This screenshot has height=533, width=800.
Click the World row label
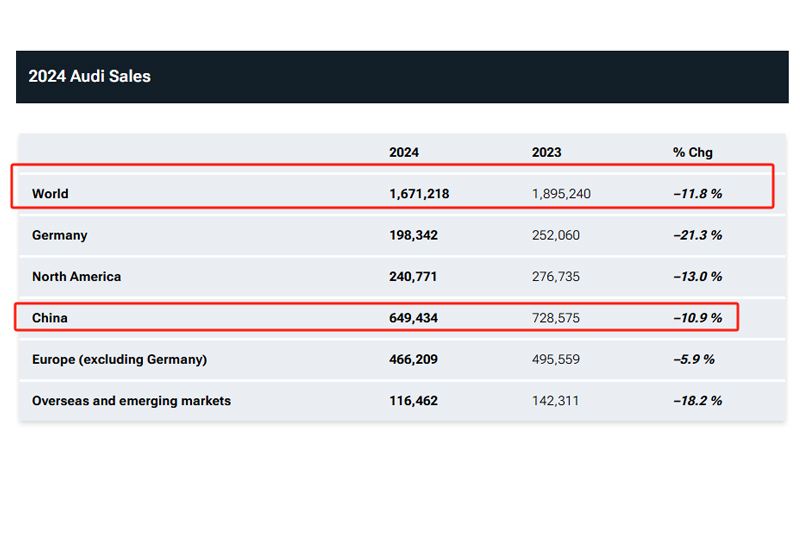pyautogui.click(x=50, y=194)
